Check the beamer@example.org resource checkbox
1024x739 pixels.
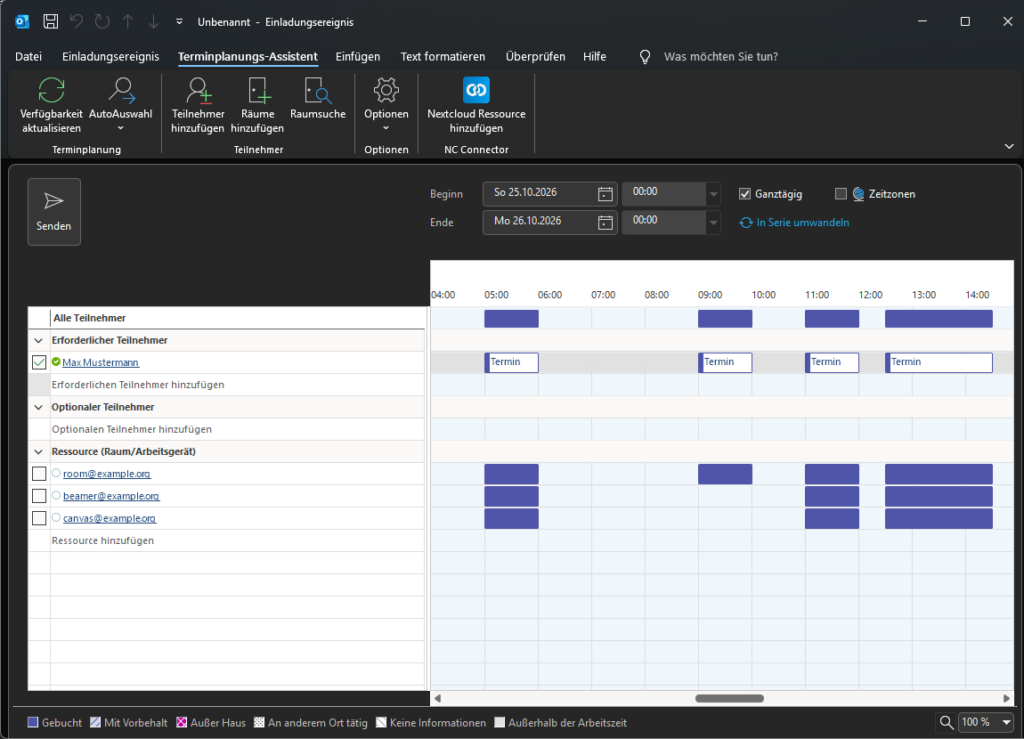coord(39,495)
